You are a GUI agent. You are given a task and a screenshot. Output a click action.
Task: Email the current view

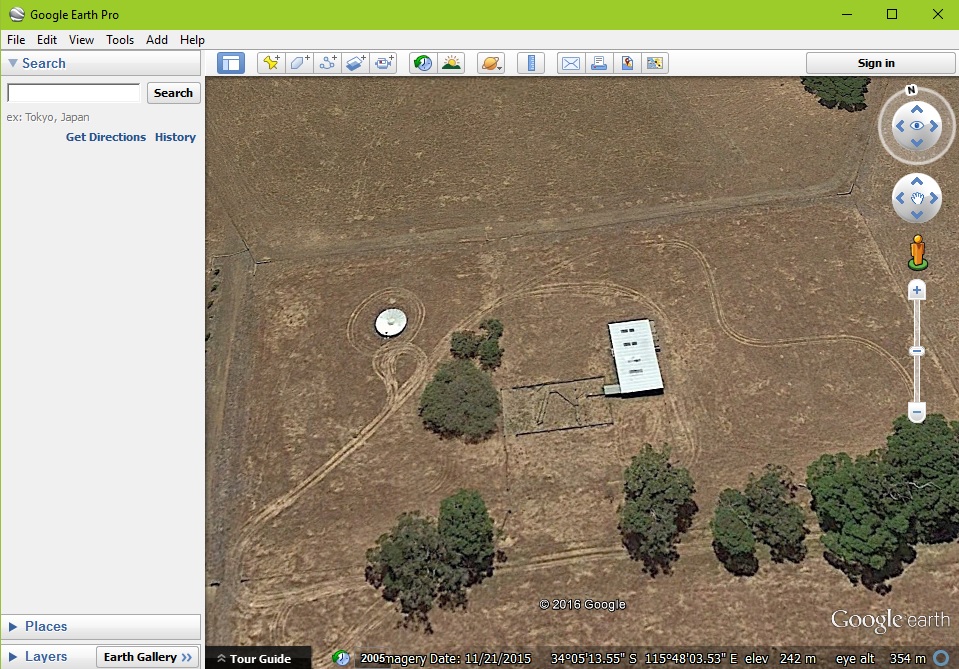(571, 63)
